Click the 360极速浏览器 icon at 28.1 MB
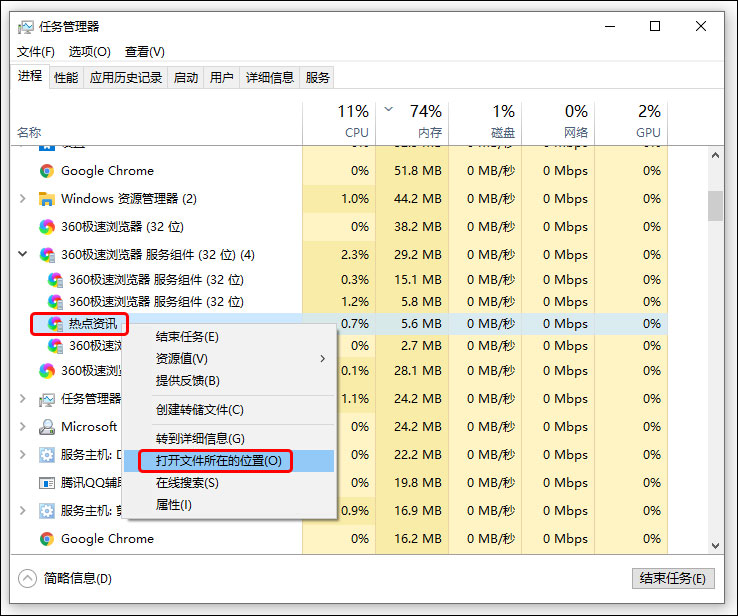 [x=47, y=371]
